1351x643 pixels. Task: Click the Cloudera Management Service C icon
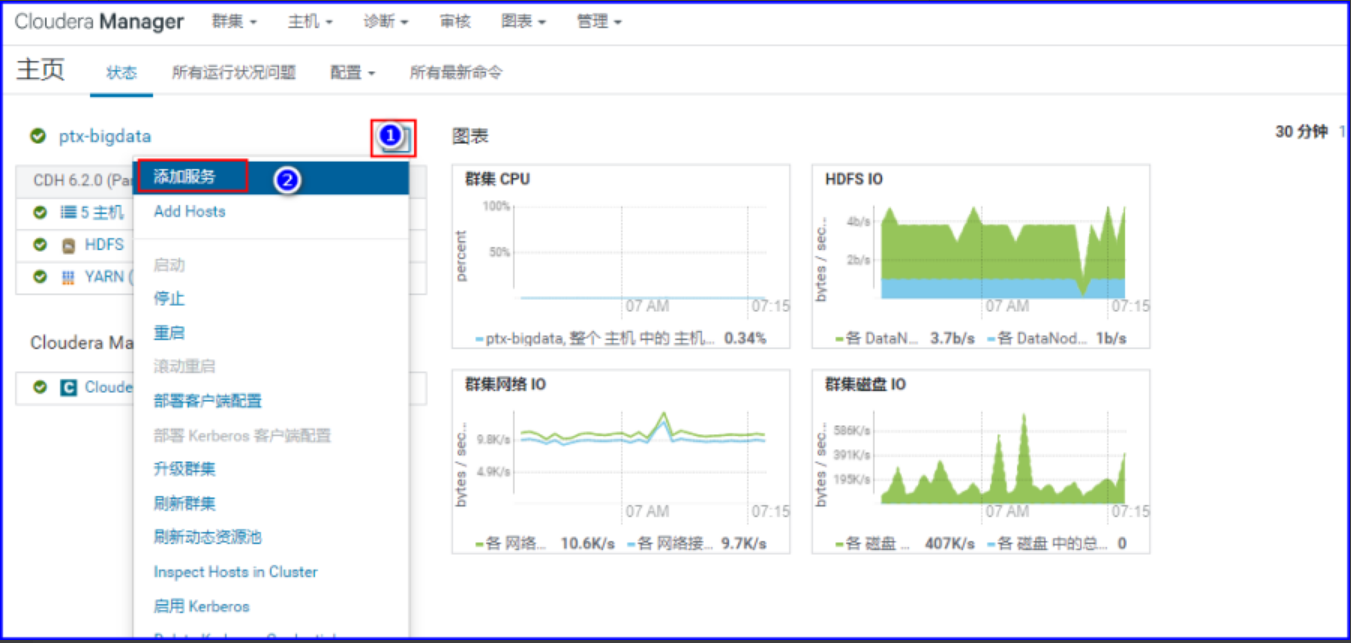coord(68,387)
